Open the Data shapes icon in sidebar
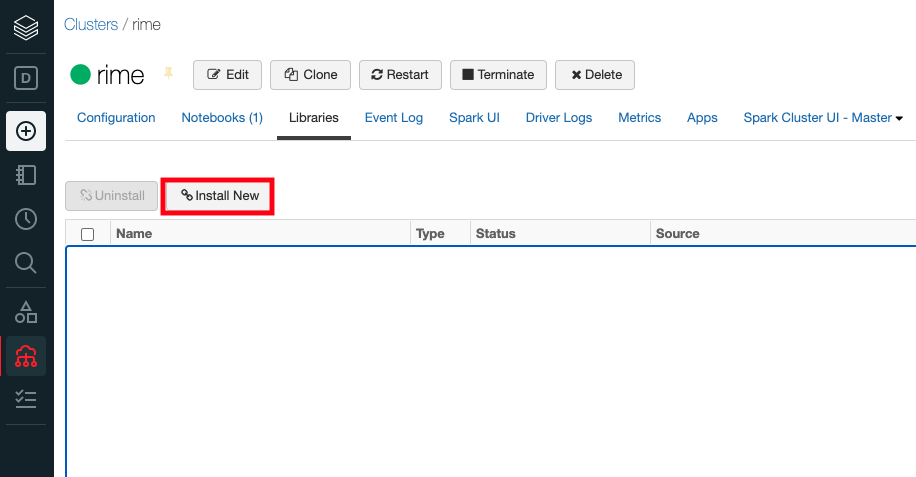Viewport: 916px width, 477px height. [x=26, y=312]
